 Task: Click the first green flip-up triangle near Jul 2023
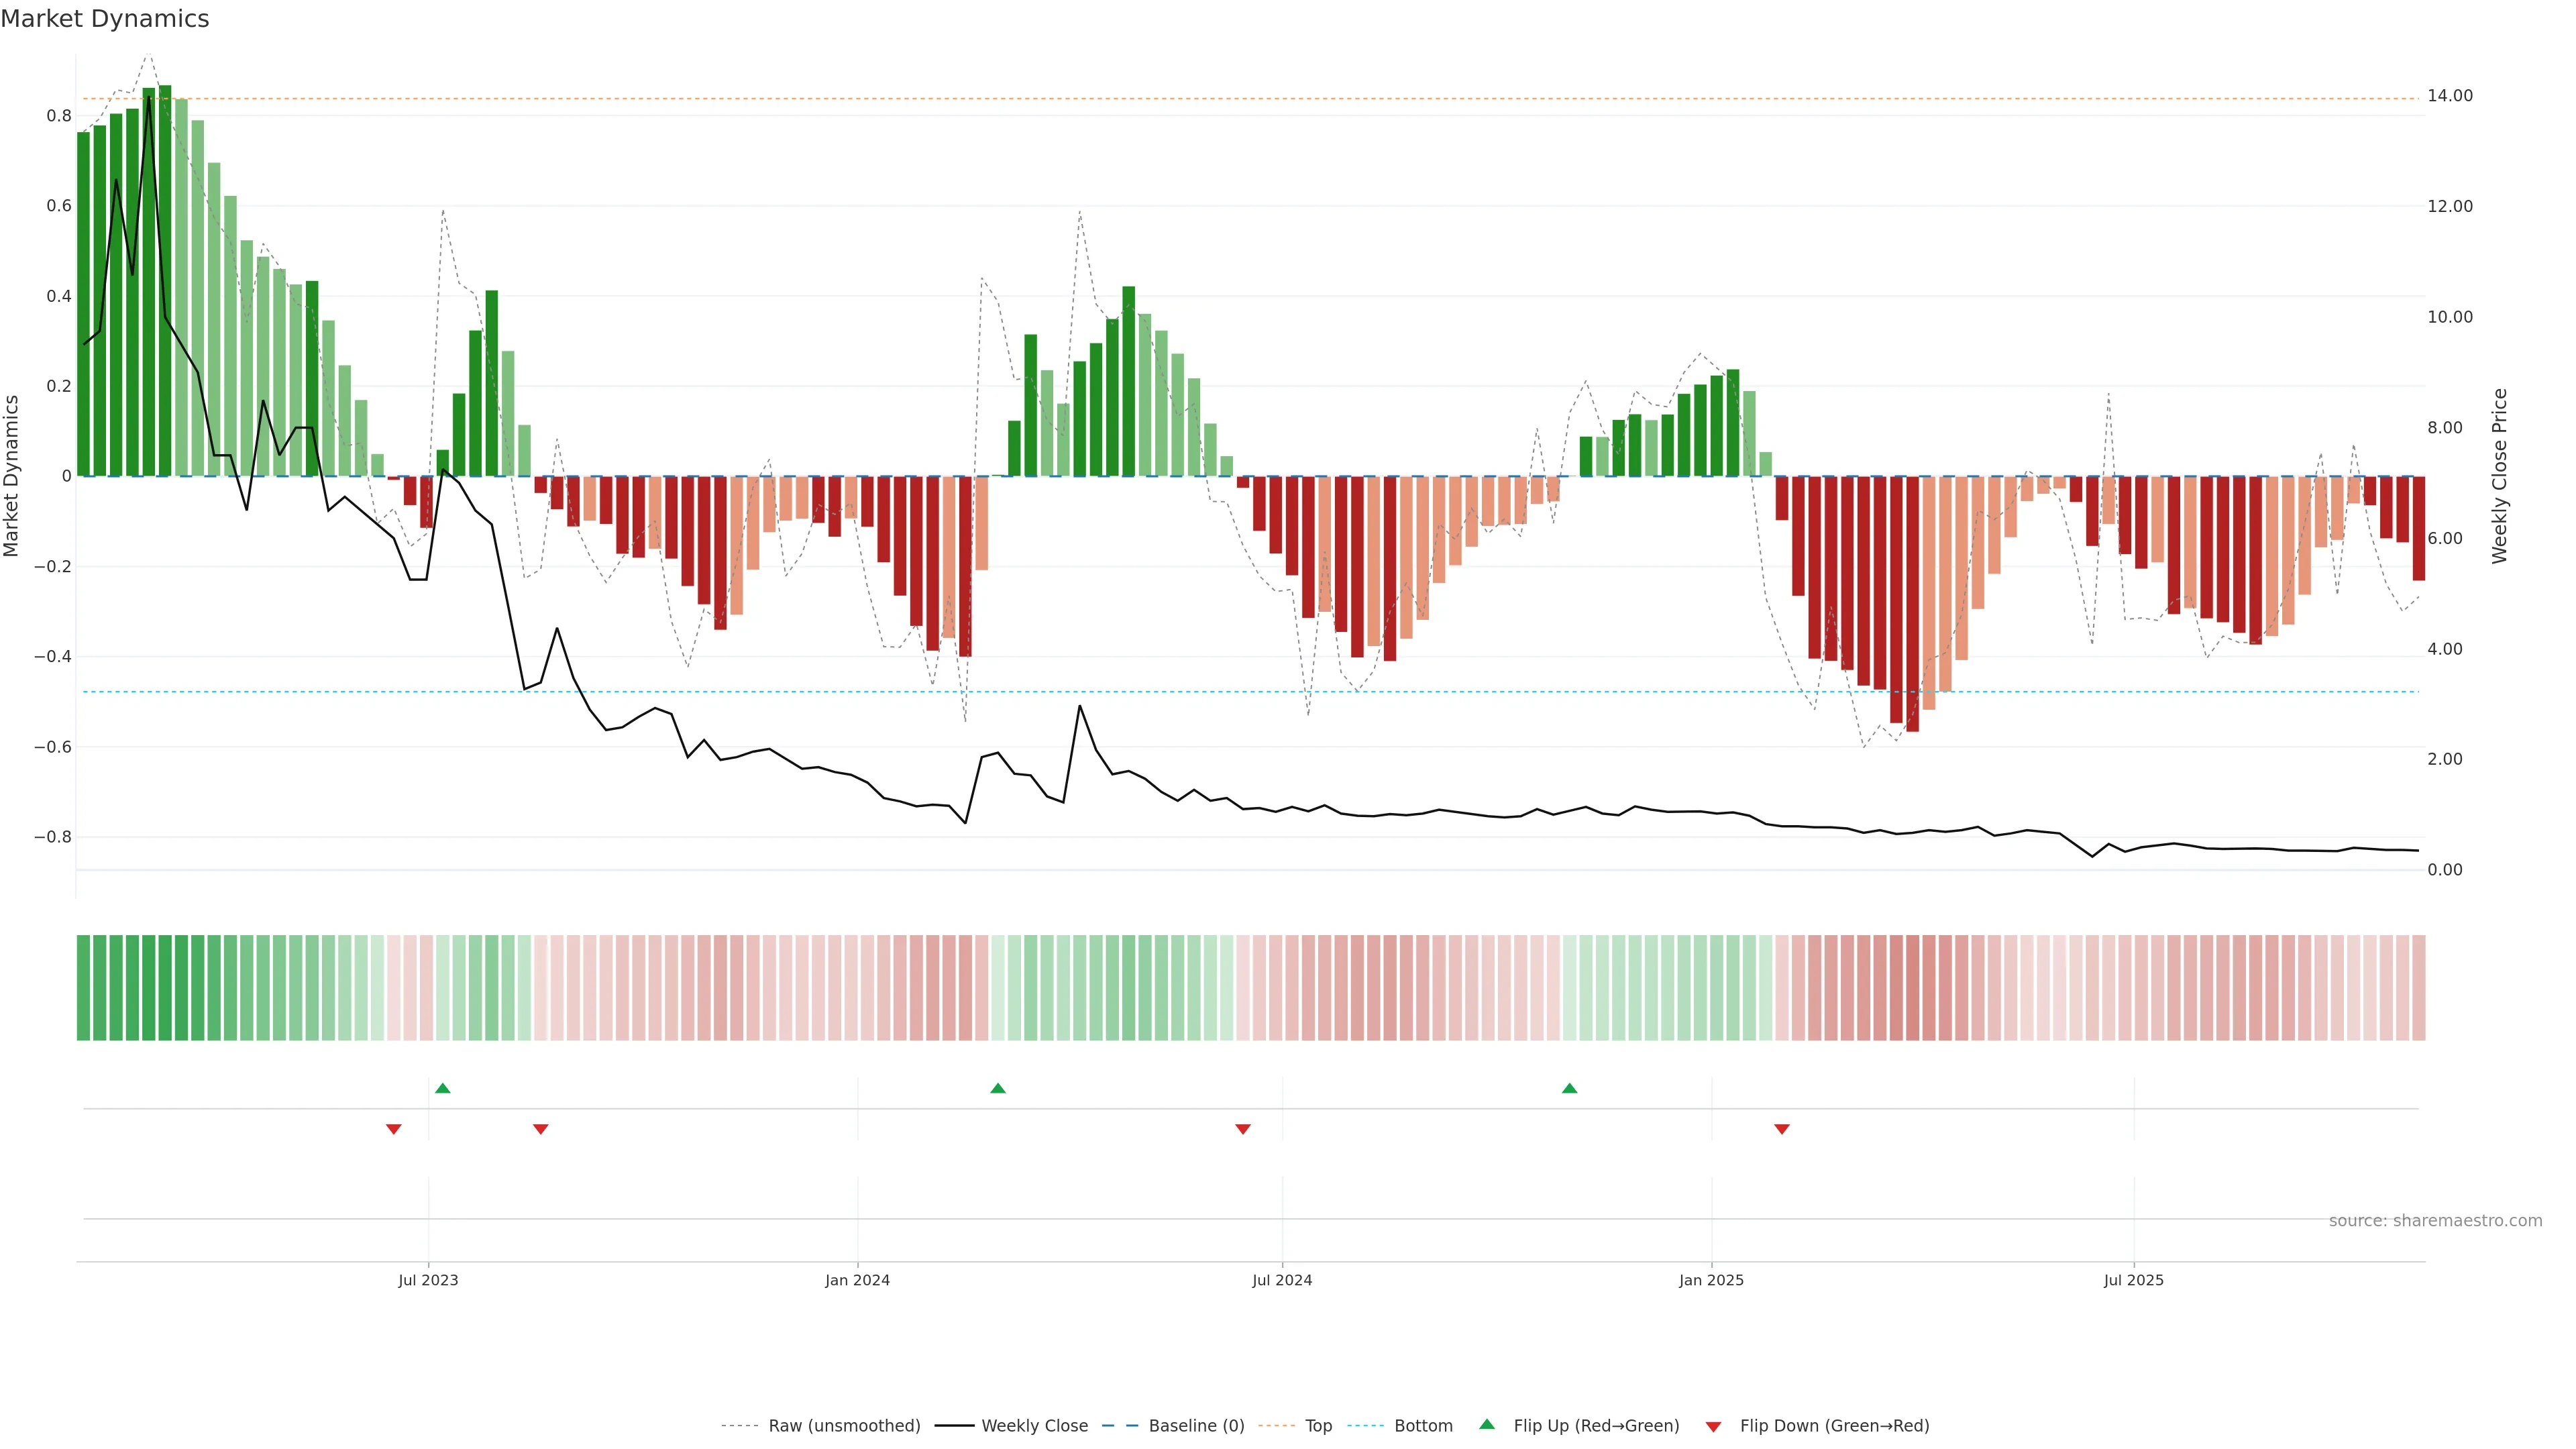pyautogui.click(x=443, y=1088)
